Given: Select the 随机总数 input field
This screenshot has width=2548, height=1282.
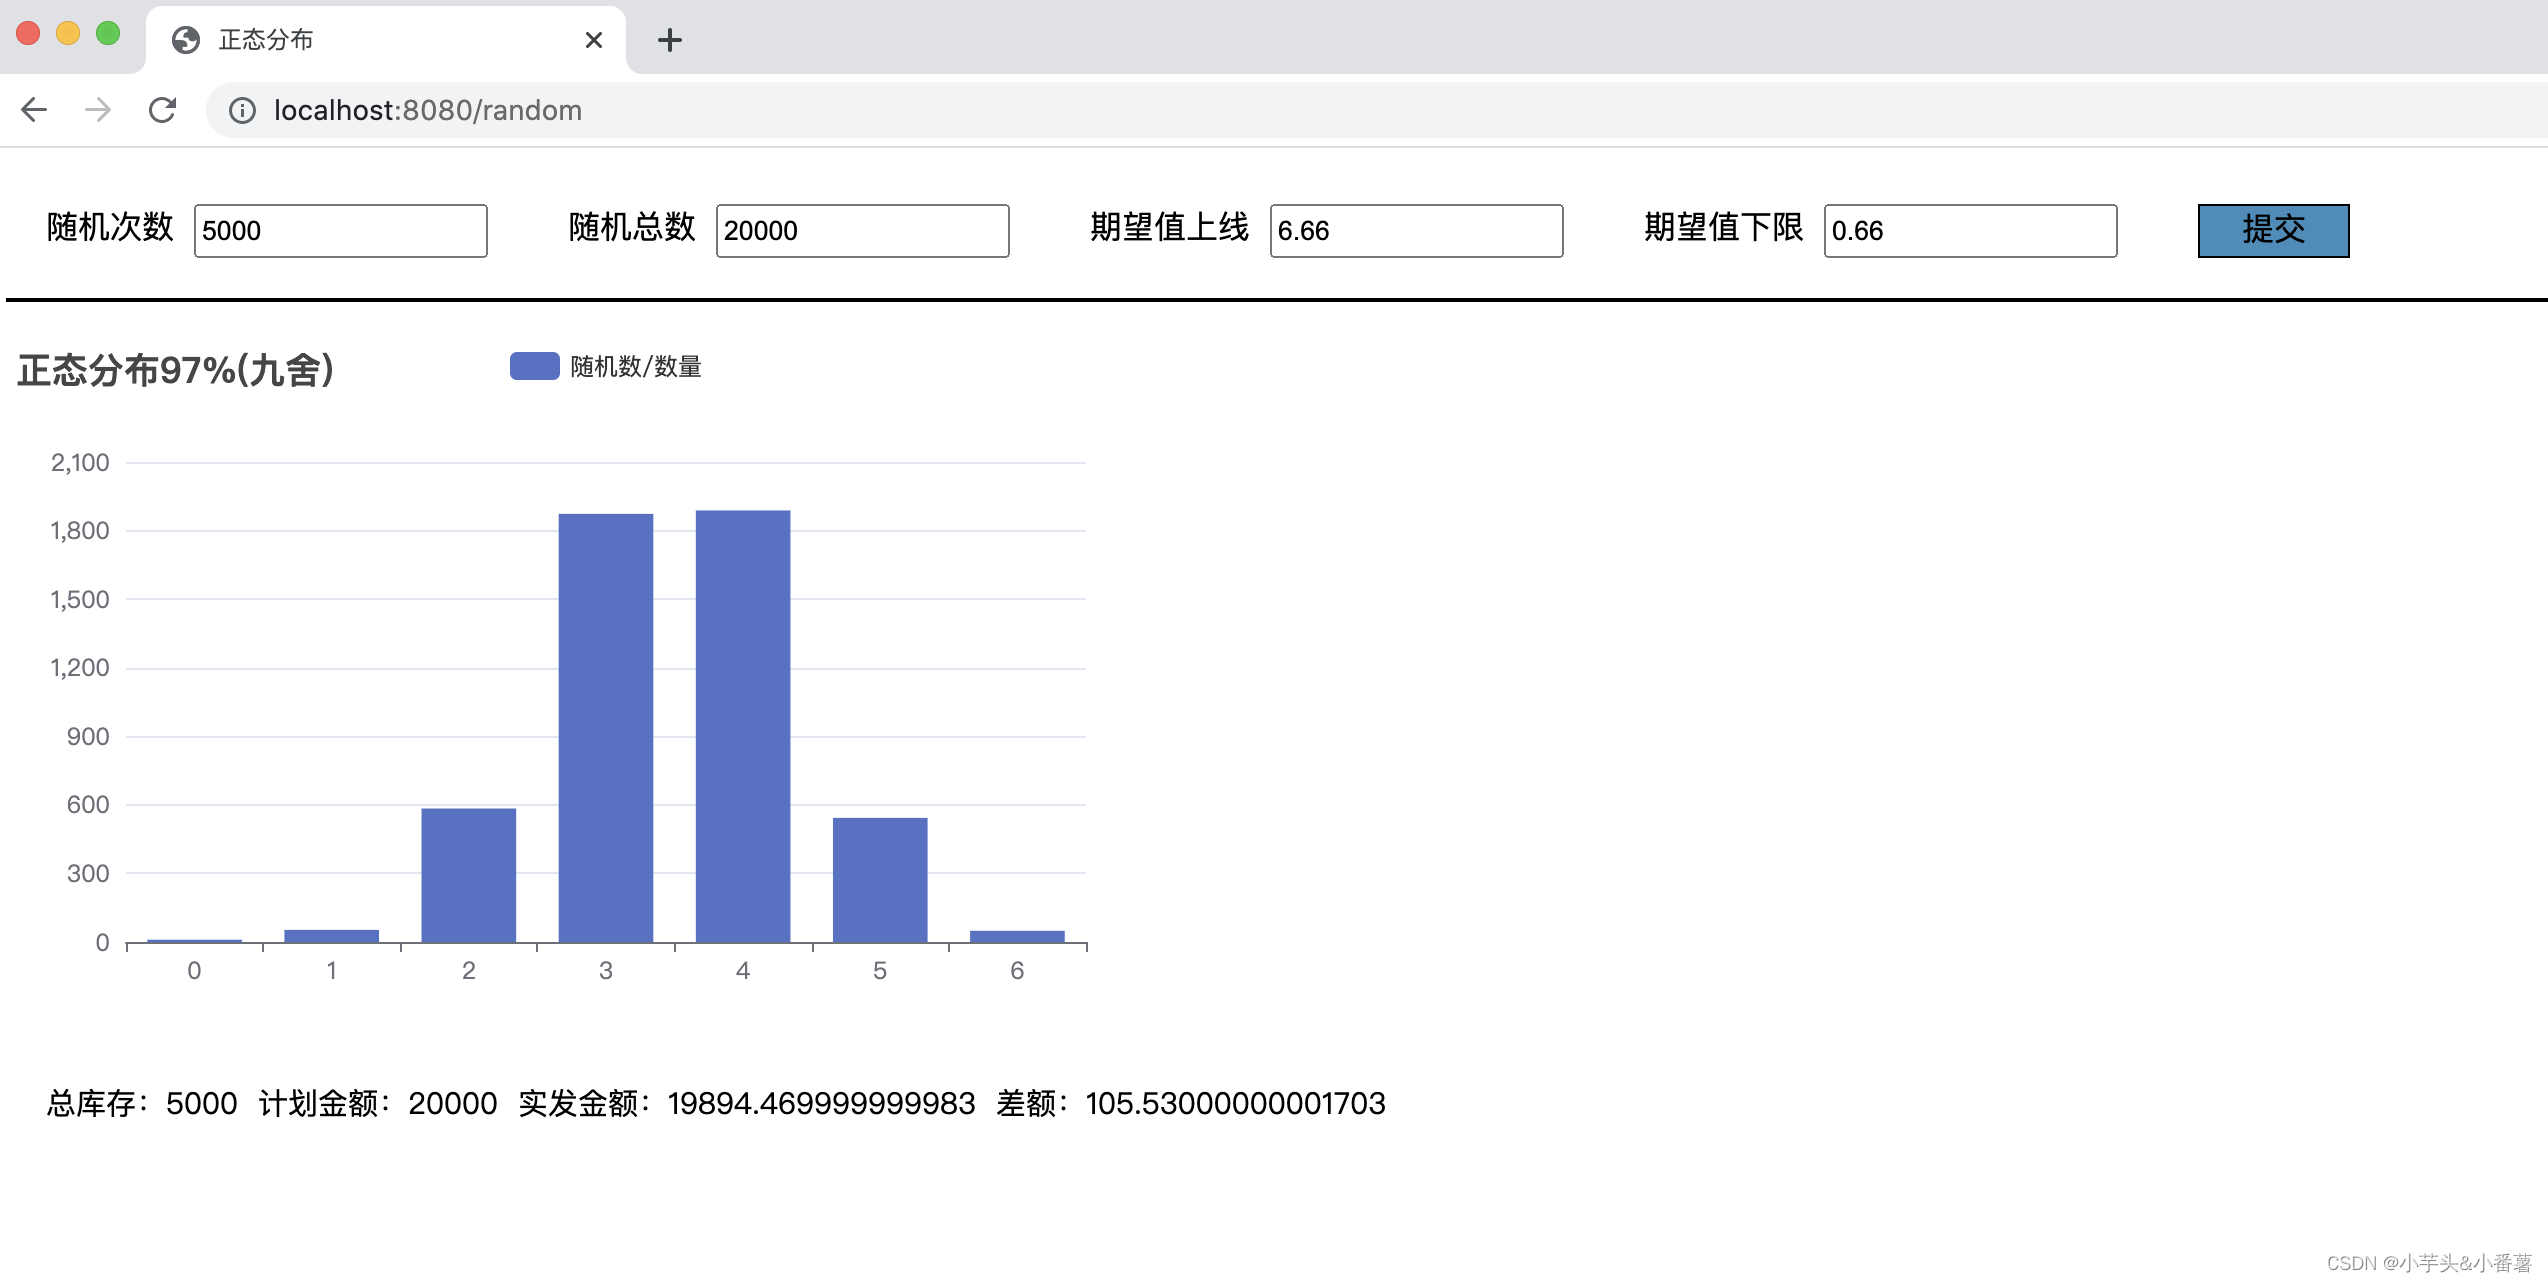Looking at the screenshot, I should tap(862, 230).
